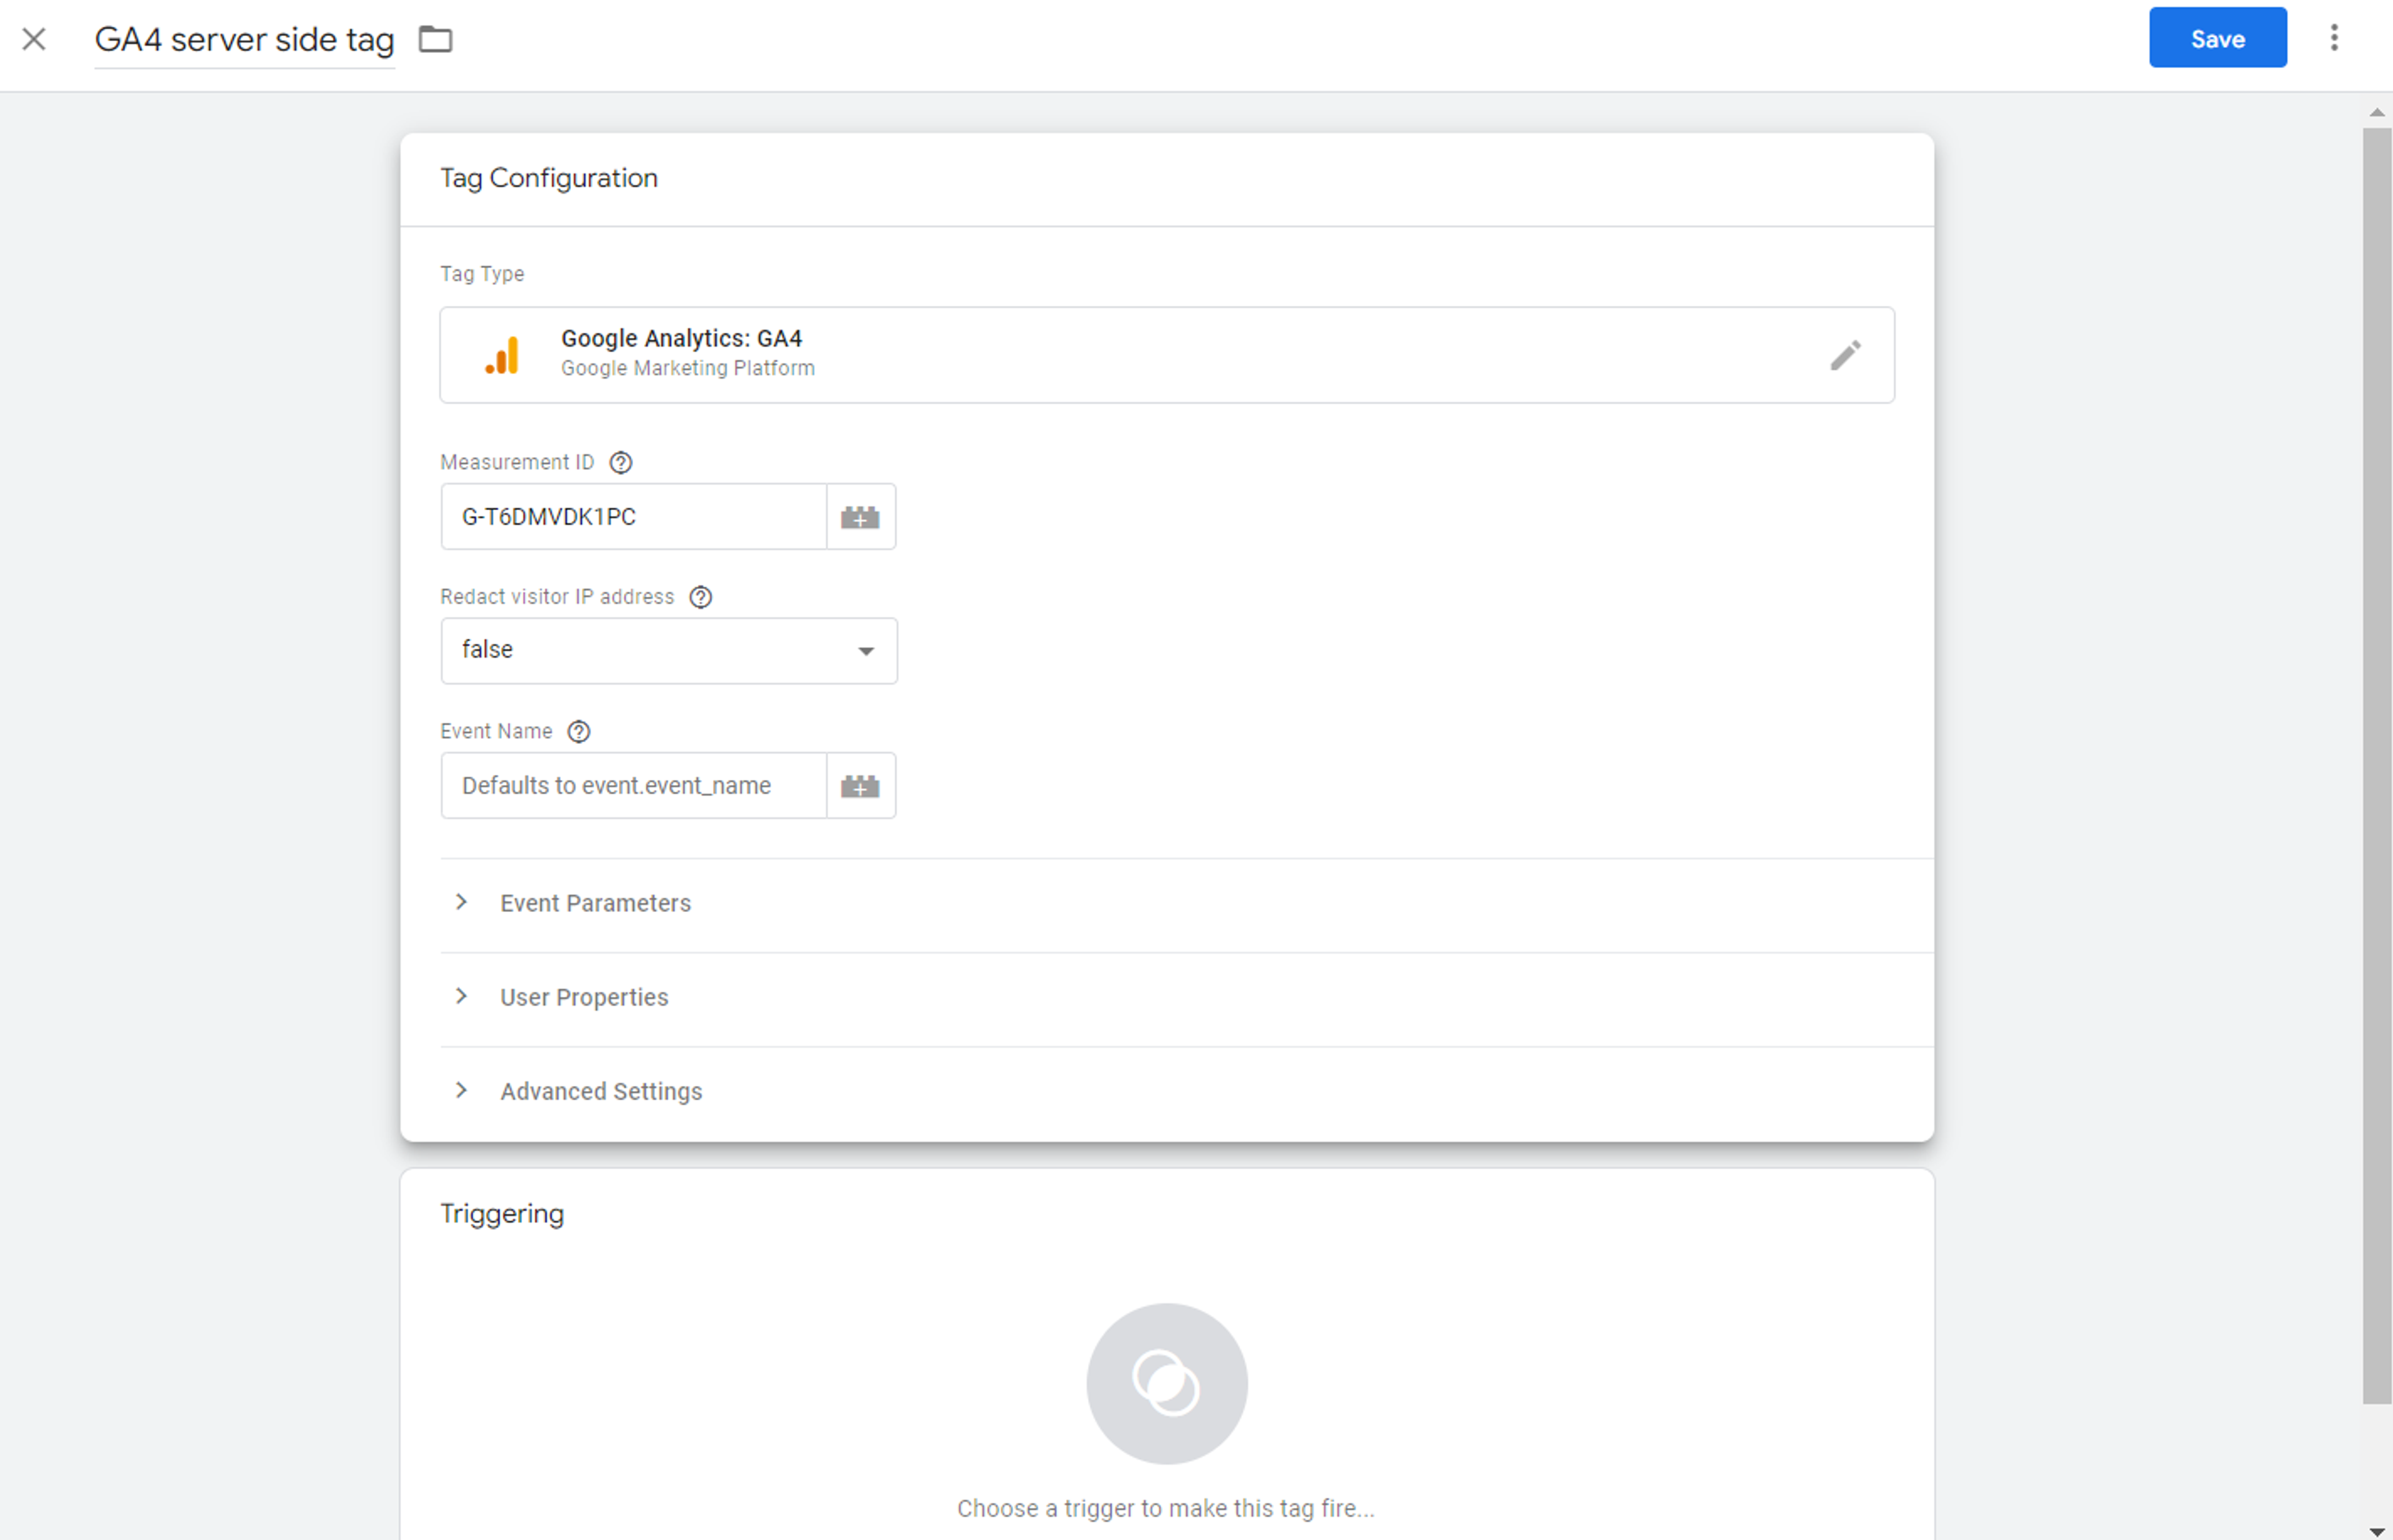Open the Redact visitor IP address dropdown

[669, 651]
